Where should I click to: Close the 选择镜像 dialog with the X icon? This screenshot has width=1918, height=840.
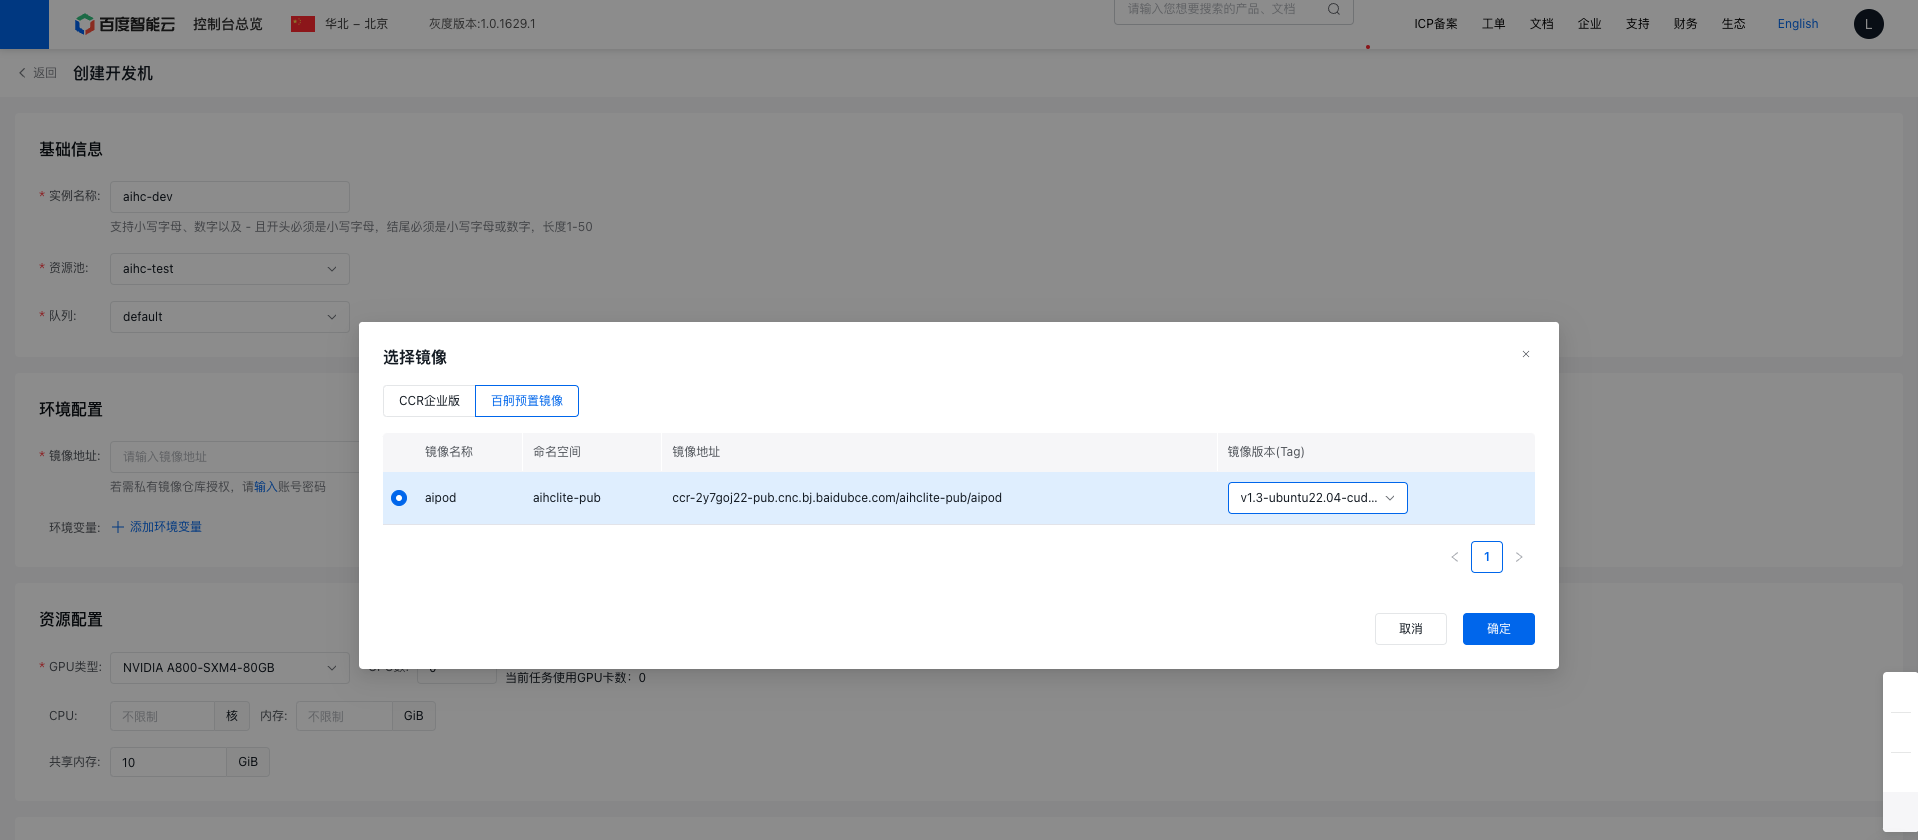(x=1526, y=354)
